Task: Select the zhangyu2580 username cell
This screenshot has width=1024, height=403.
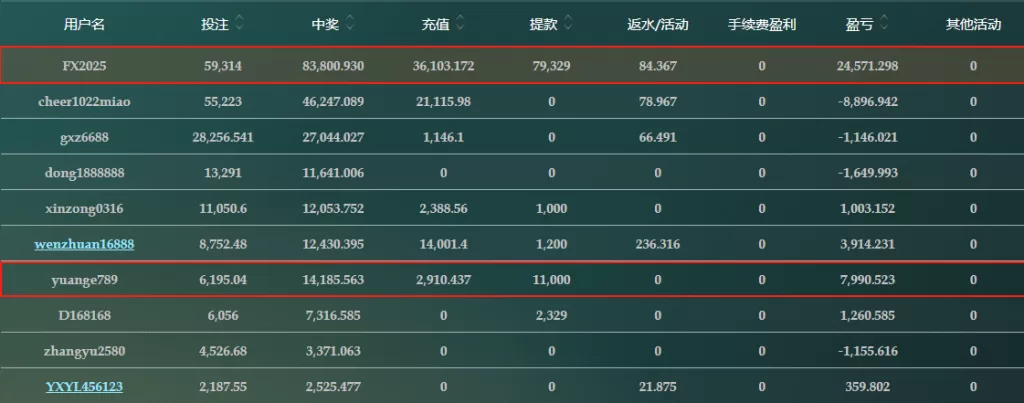Action: coord(84,351)
